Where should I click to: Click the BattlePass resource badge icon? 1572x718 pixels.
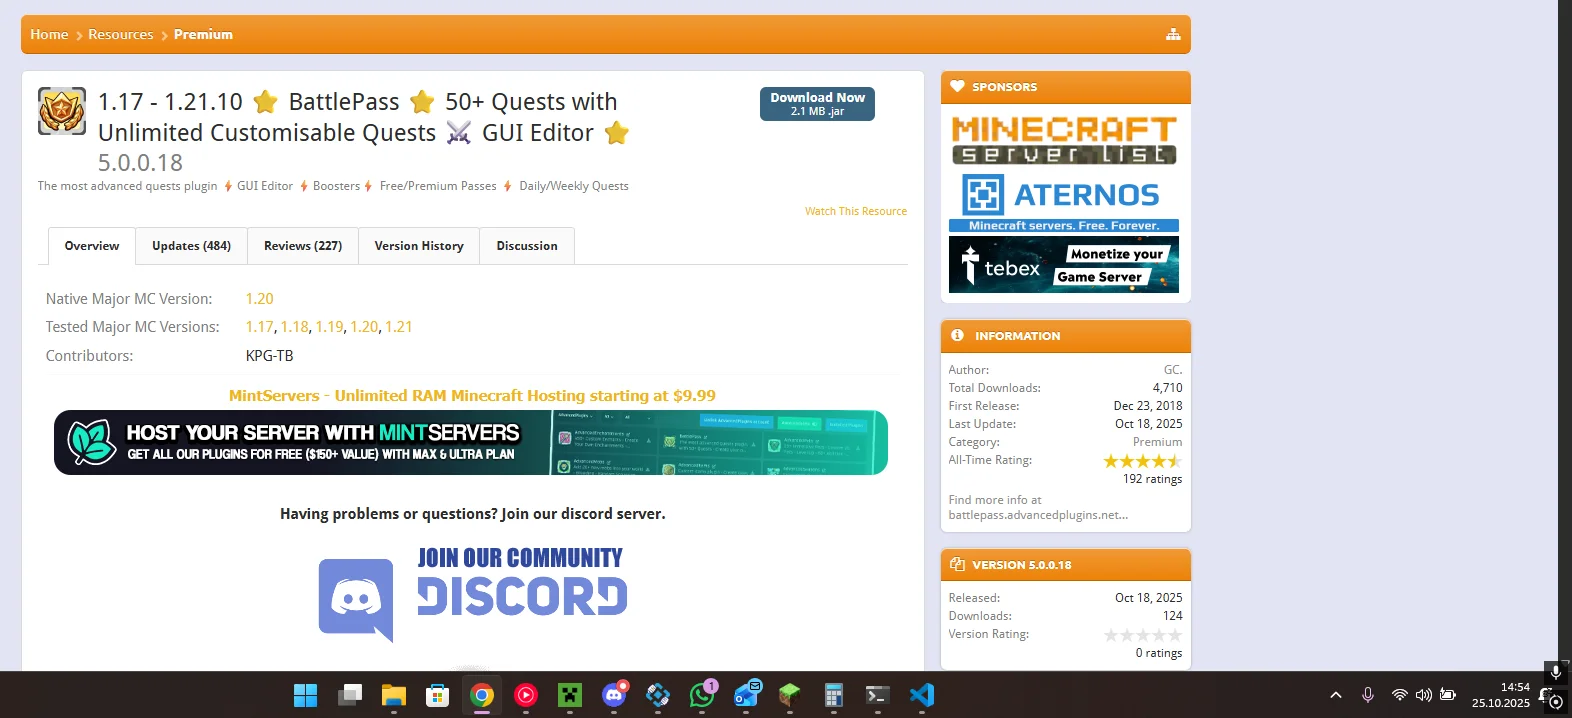[x=62, y=110]
